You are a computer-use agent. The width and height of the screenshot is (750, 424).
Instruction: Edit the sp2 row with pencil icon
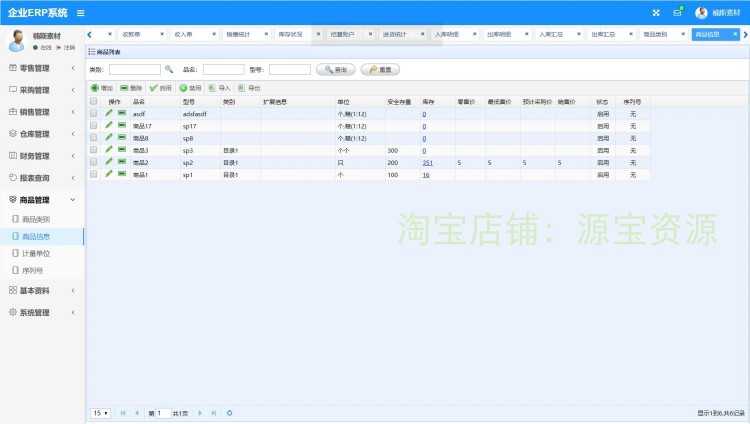pos(109,162)
